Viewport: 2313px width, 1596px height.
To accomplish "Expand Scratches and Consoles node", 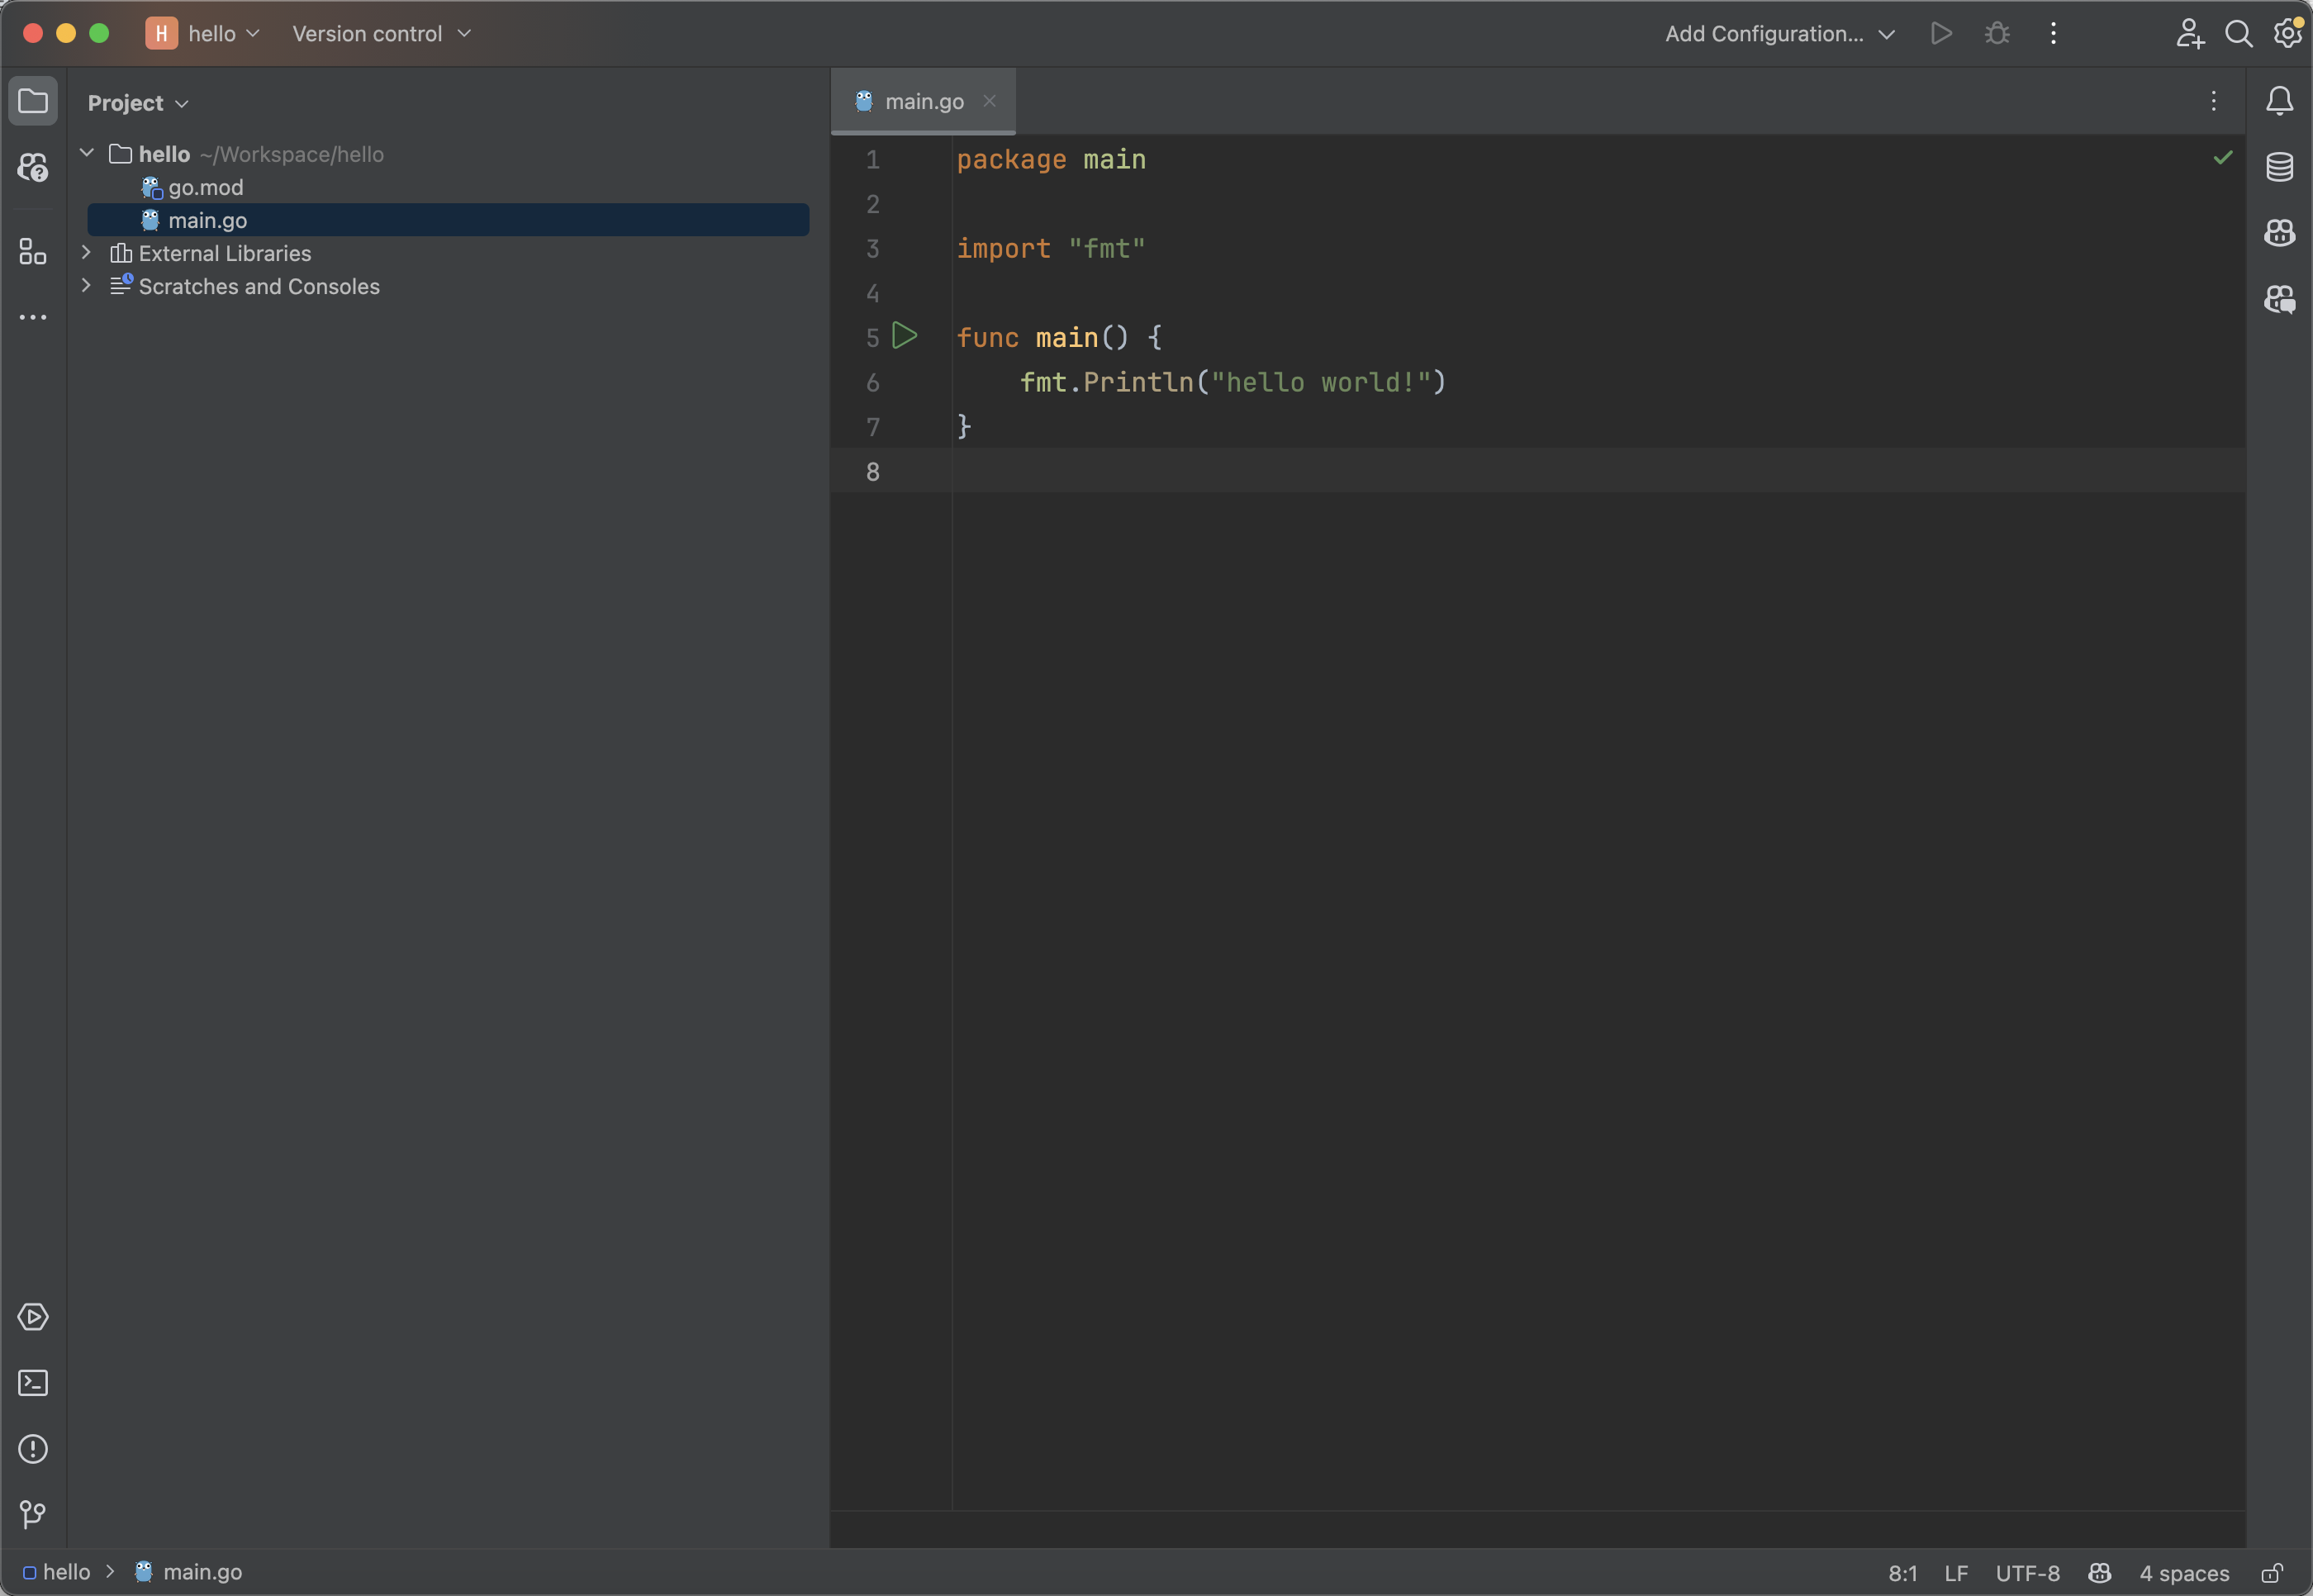I will (87, 286).
